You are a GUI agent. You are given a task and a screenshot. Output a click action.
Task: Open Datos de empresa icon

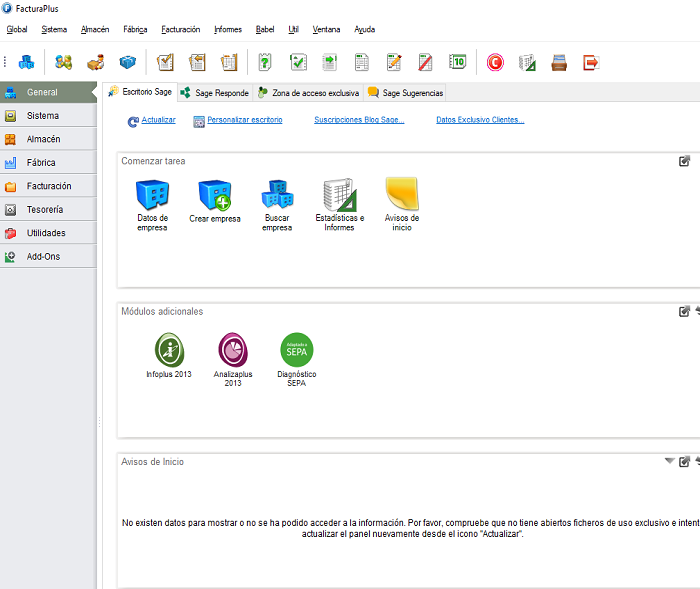pyautogui.click(x=152, y=194)
